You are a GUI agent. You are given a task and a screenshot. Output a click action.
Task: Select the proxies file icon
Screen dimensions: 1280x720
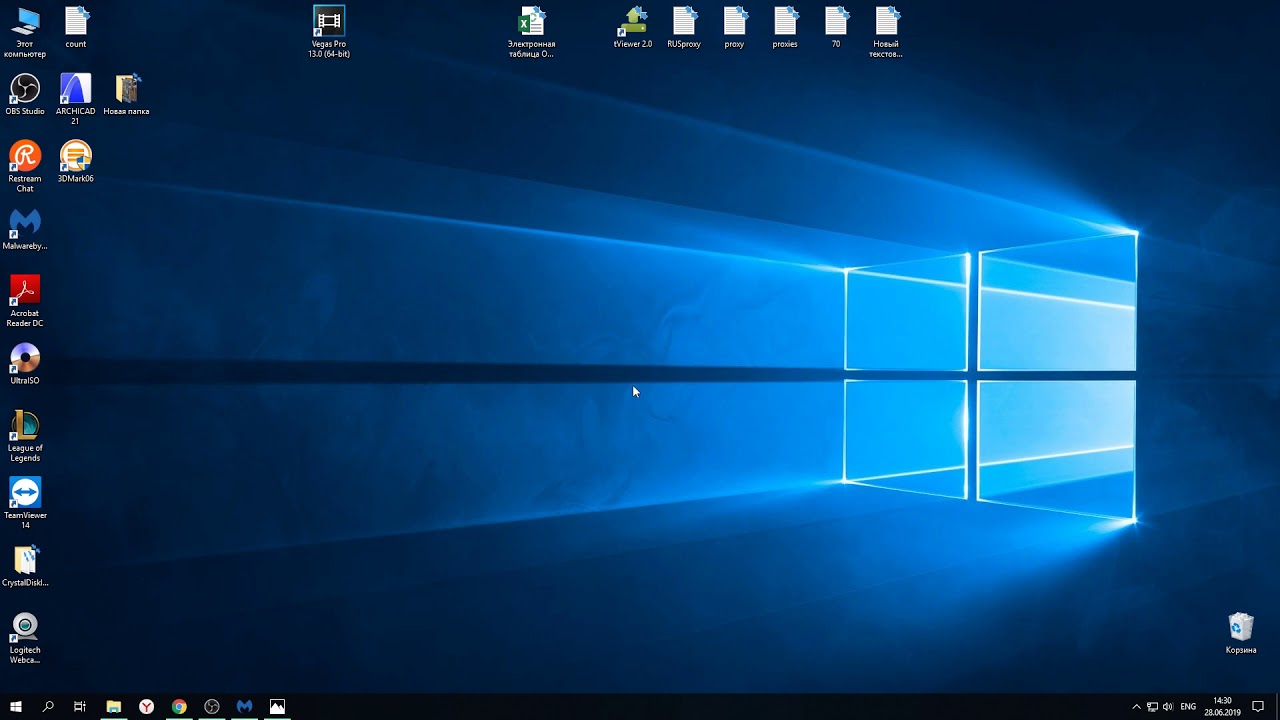pos(785,27)
